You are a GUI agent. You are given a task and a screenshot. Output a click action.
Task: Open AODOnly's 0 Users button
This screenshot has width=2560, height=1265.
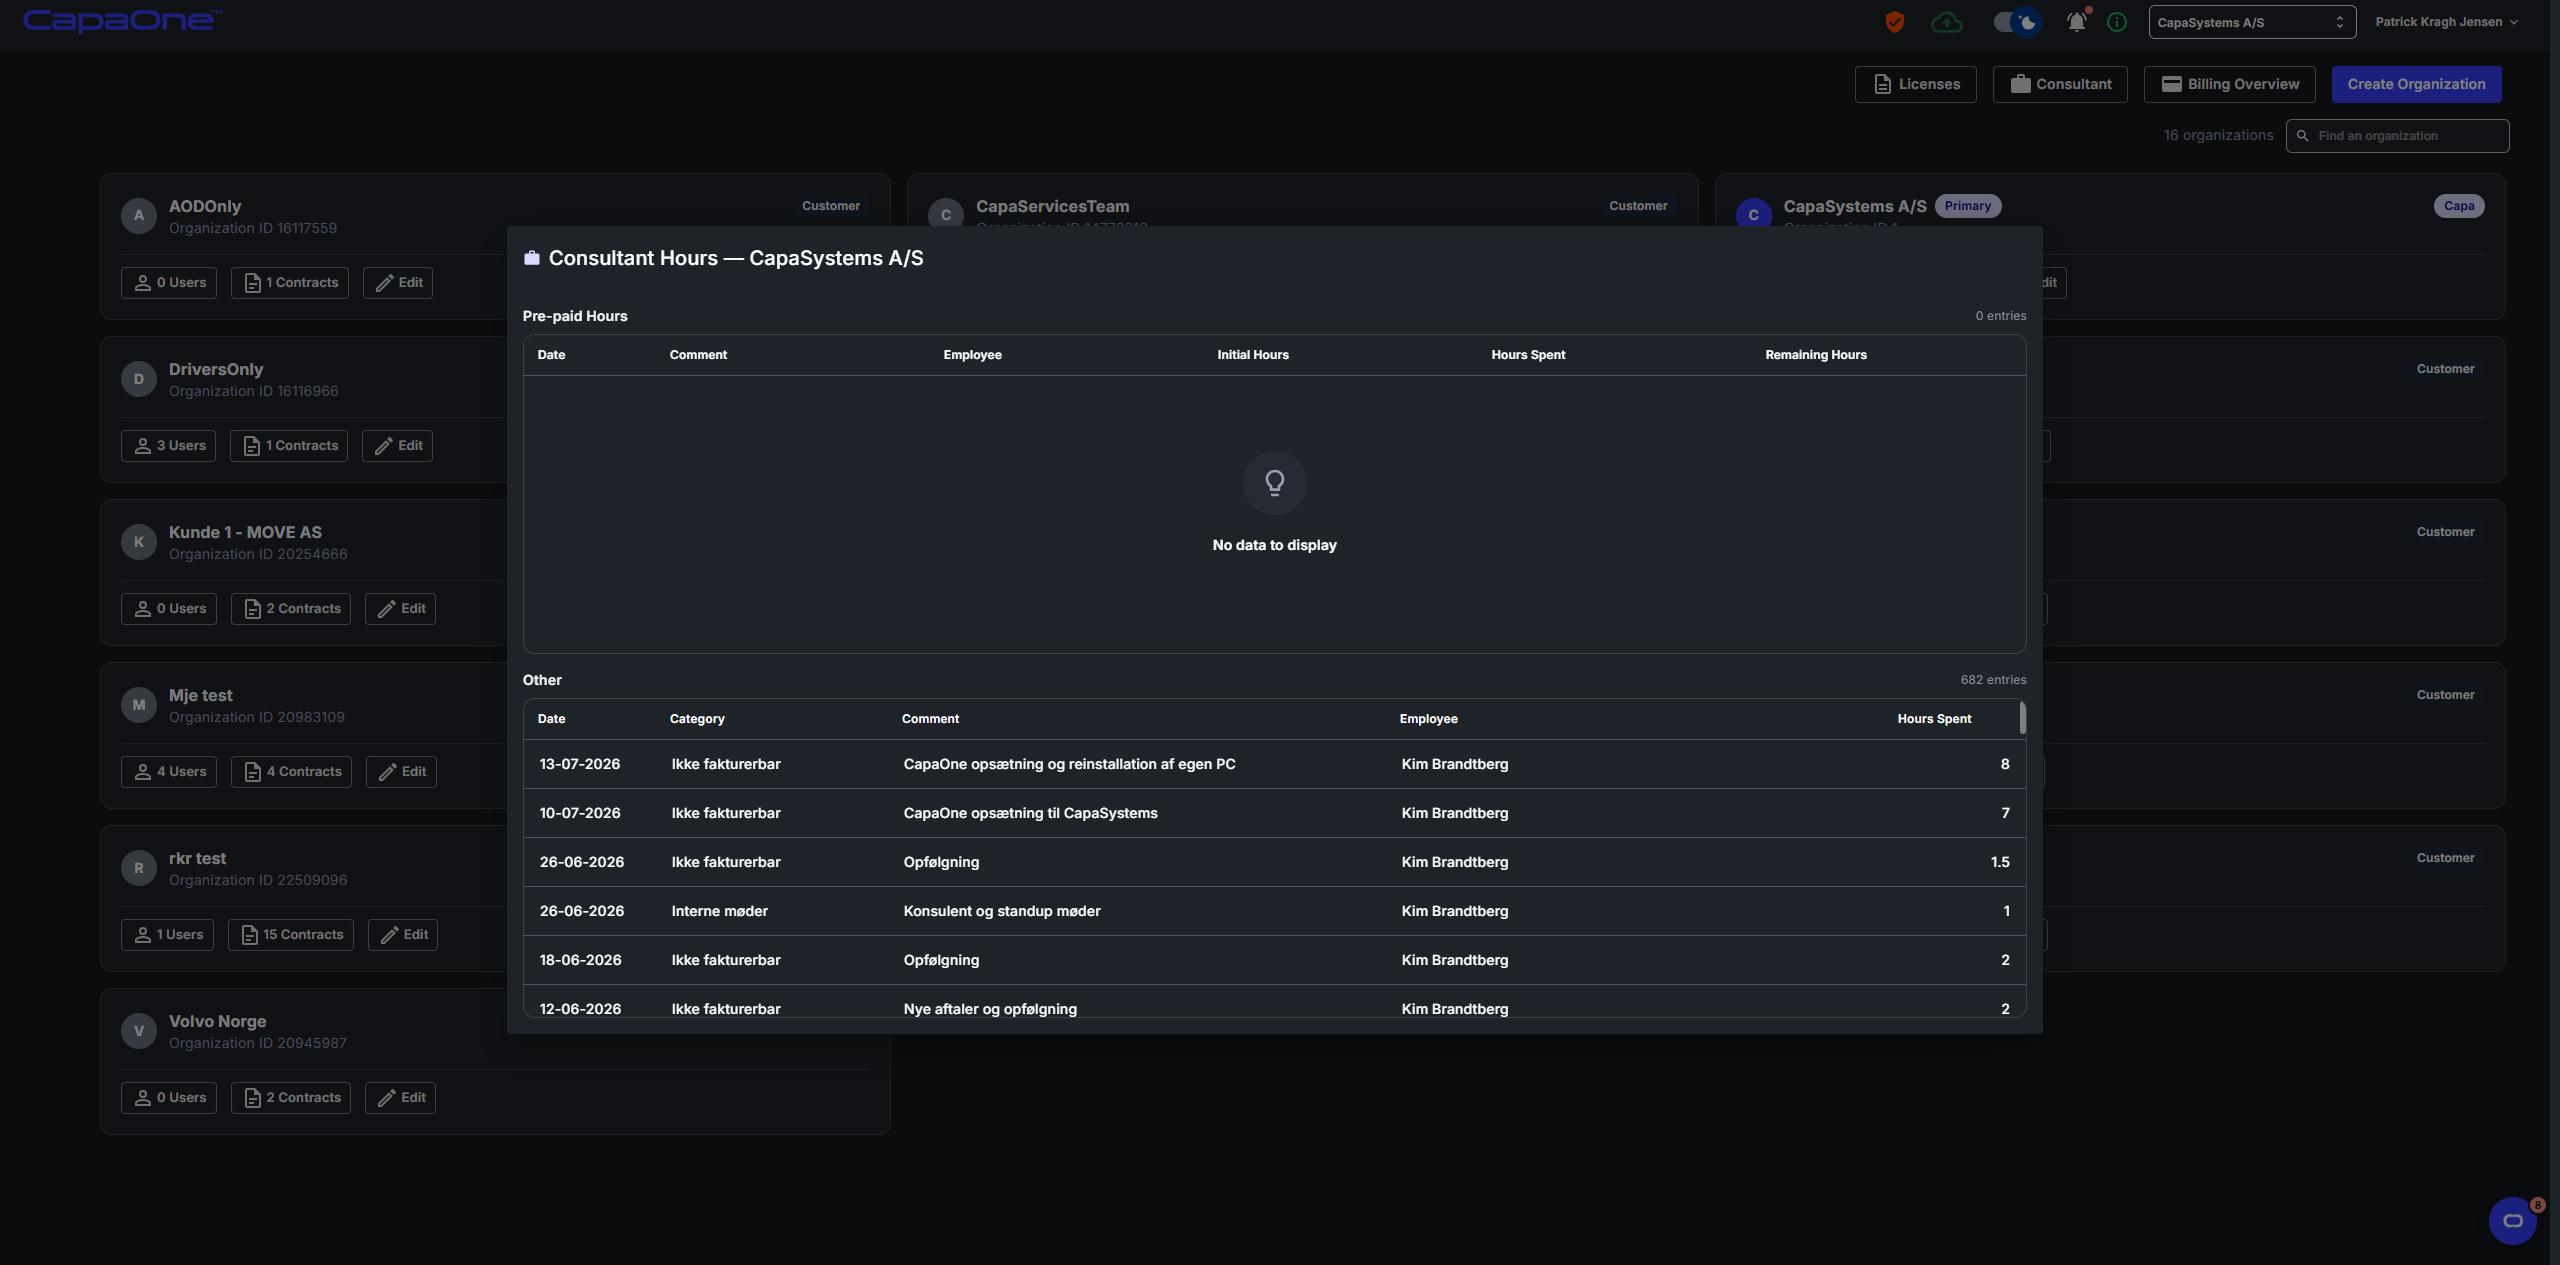click(169, 283)
